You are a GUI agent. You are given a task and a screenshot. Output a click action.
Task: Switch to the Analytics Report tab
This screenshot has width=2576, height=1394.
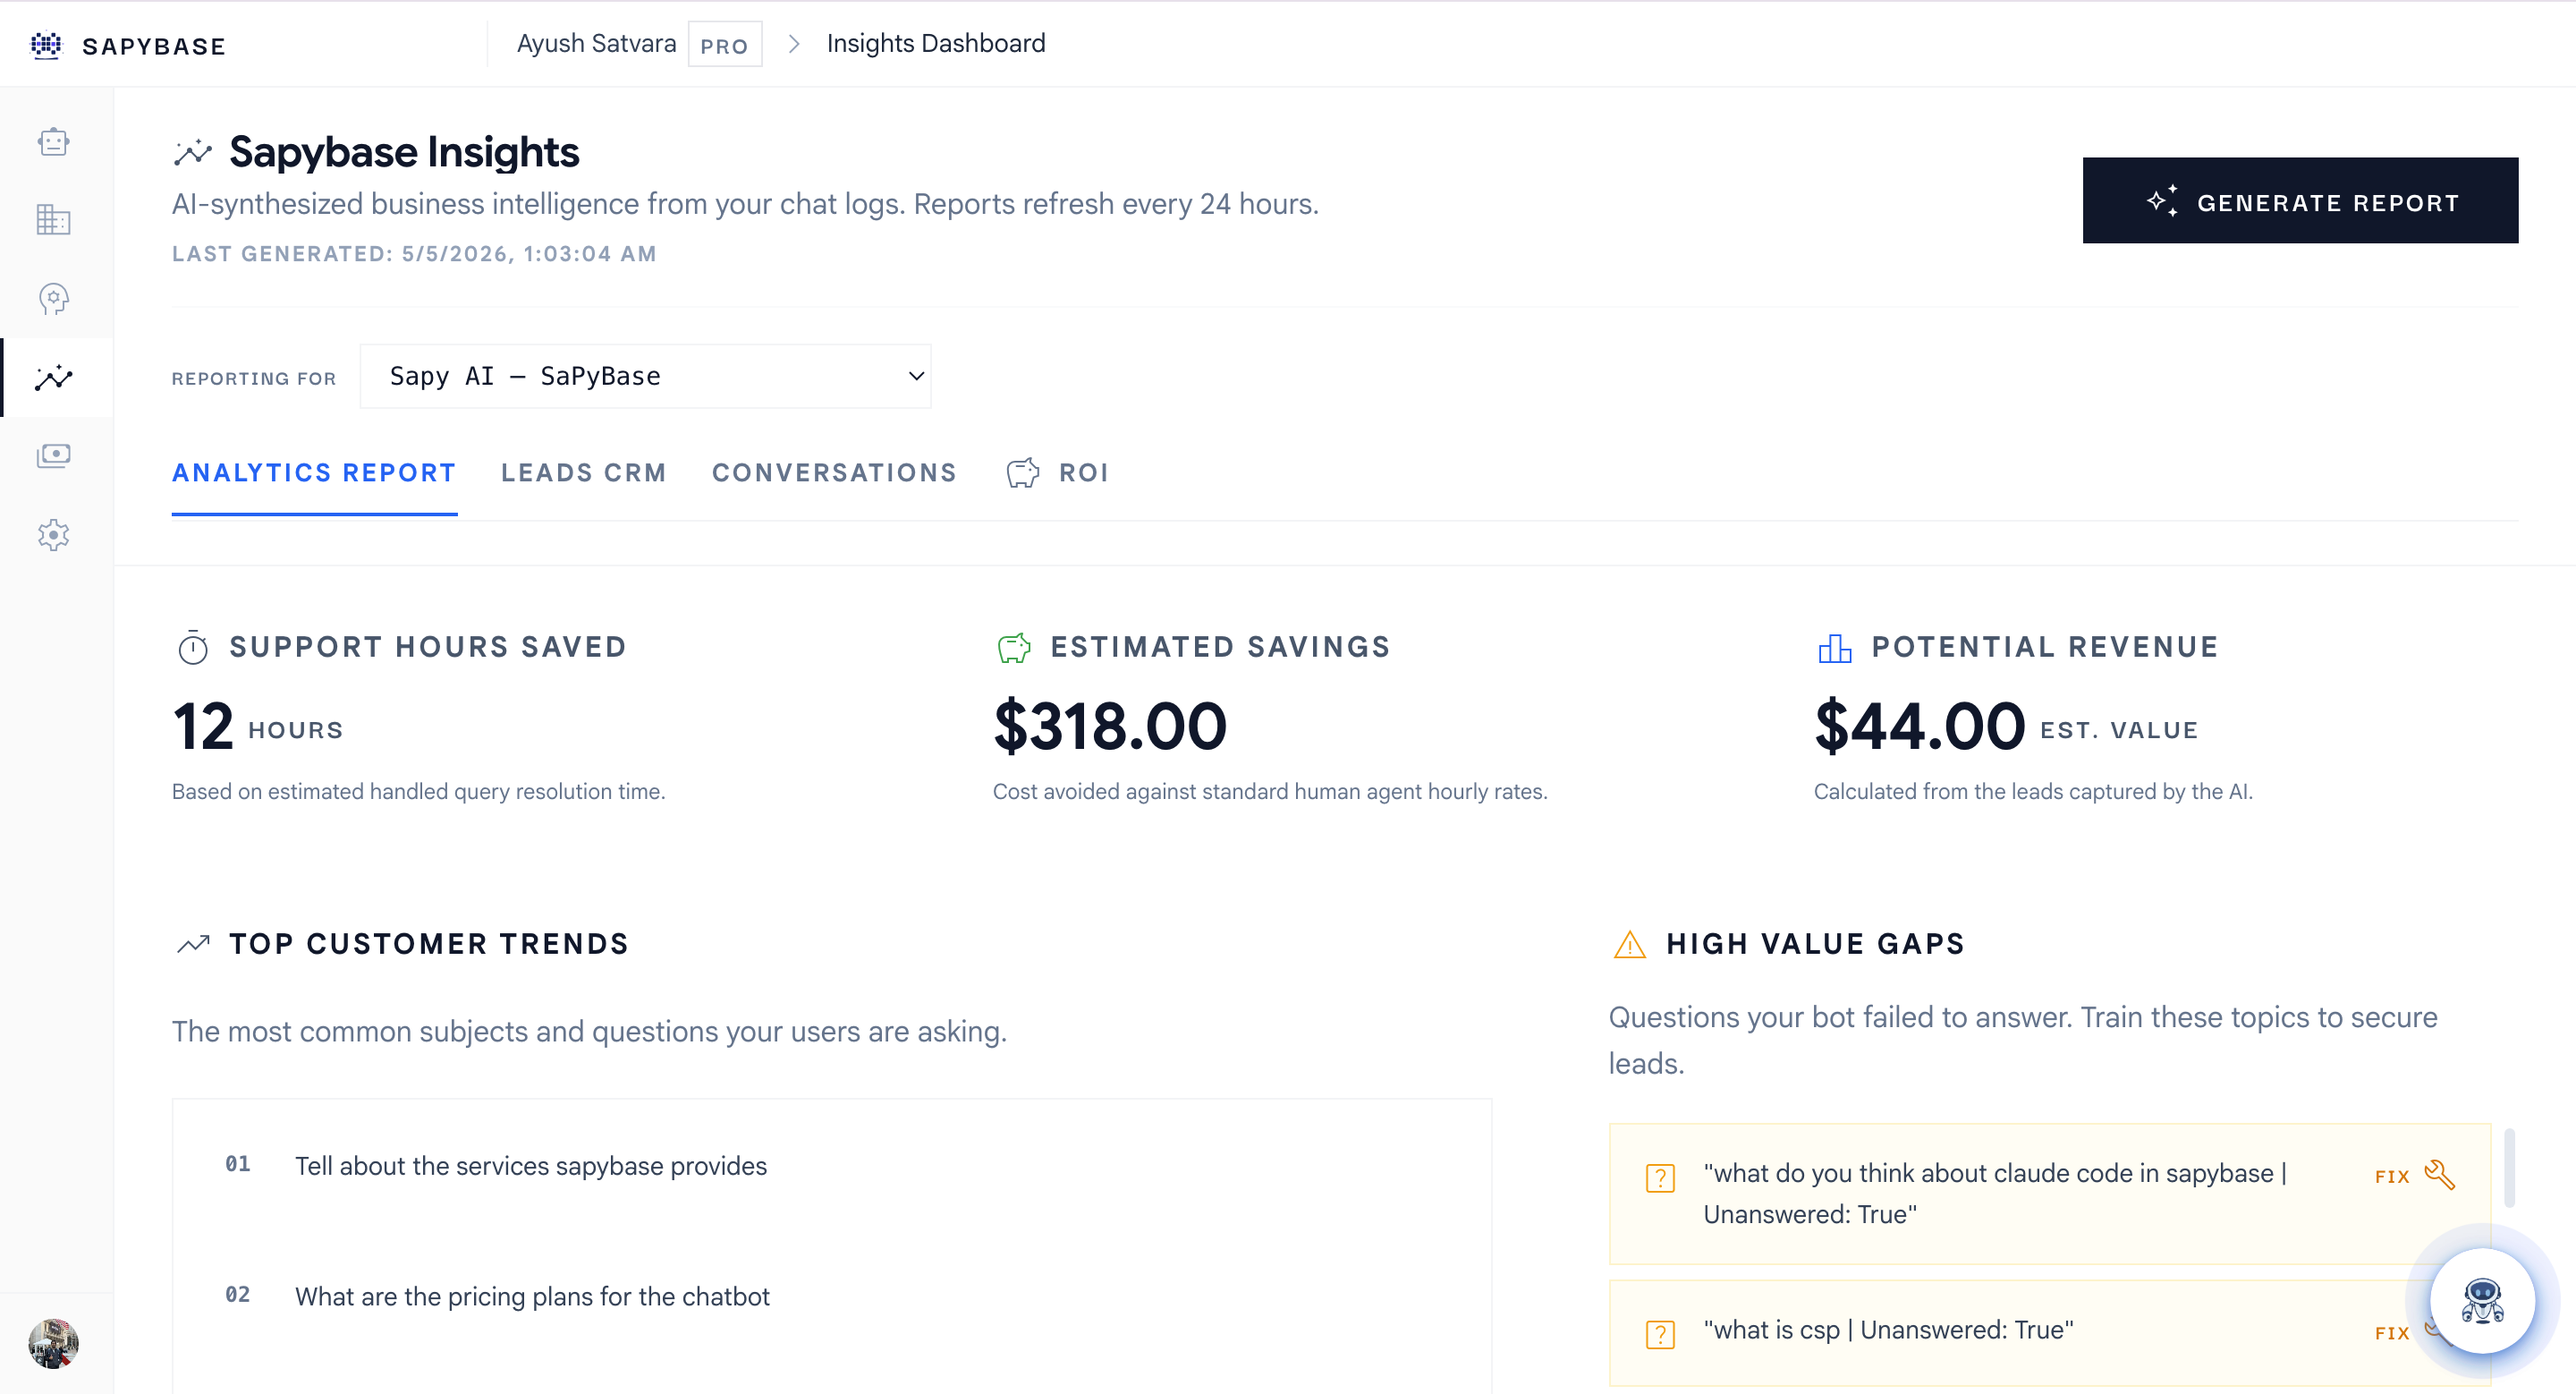click(314, 473)
